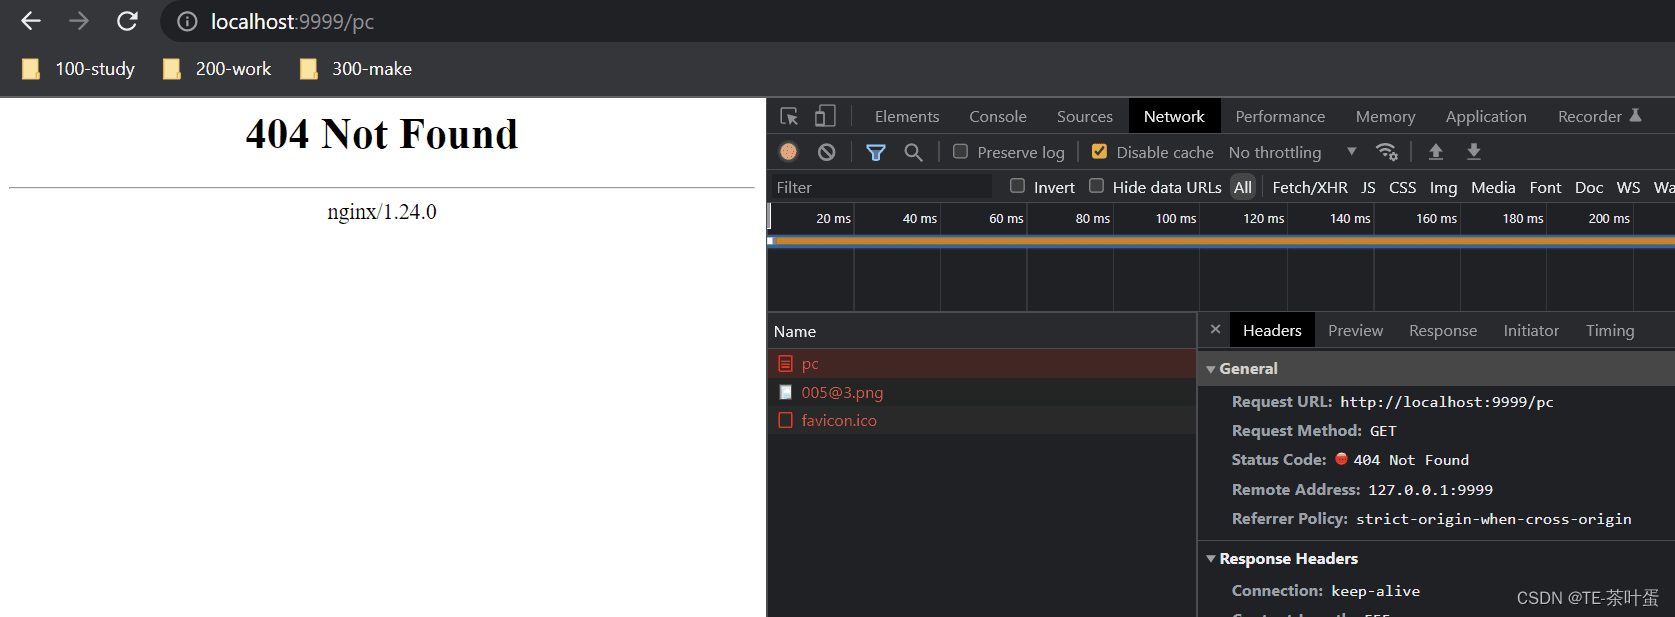Filter requests by Doc
The height and width of the screenshot is (617, 1675).
[1589, 187]
